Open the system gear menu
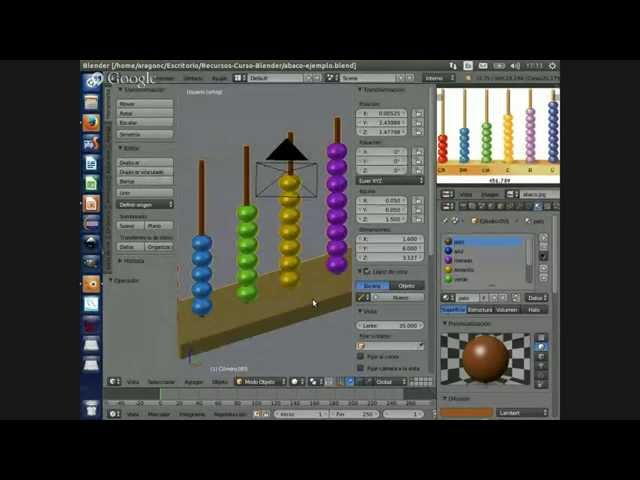 pyautogui.click(x=552, y=66)
